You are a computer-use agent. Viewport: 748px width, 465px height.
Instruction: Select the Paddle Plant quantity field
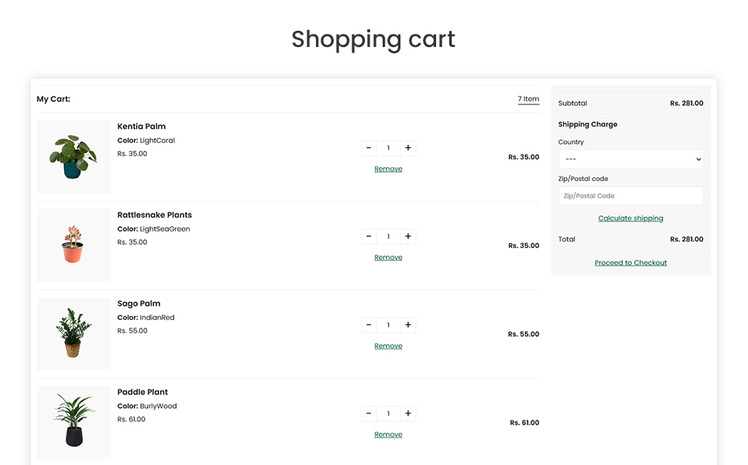[388, 413]
